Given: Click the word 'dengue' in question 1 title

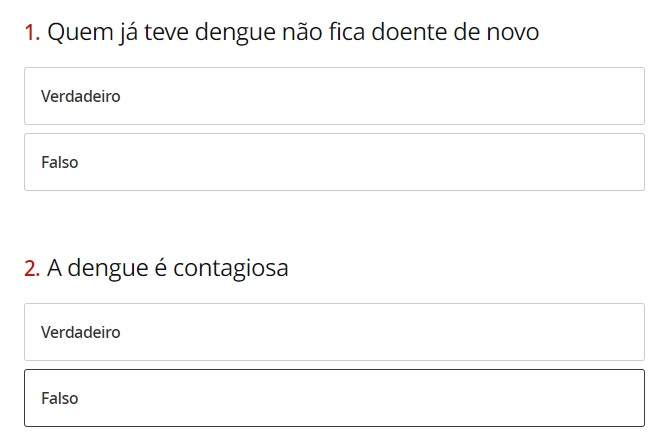Looking at the screenshot, I should pyautogui.click(x=235, y=33).
